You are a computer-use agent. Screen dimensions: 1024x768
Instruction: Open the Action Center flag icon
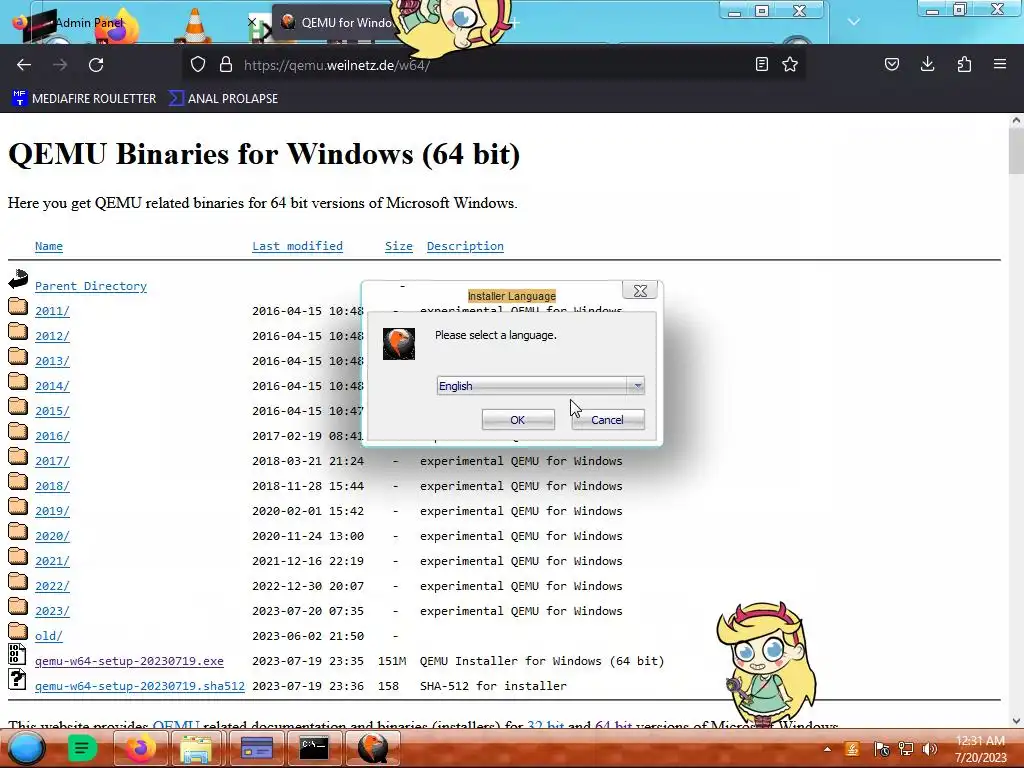point(882,749)
